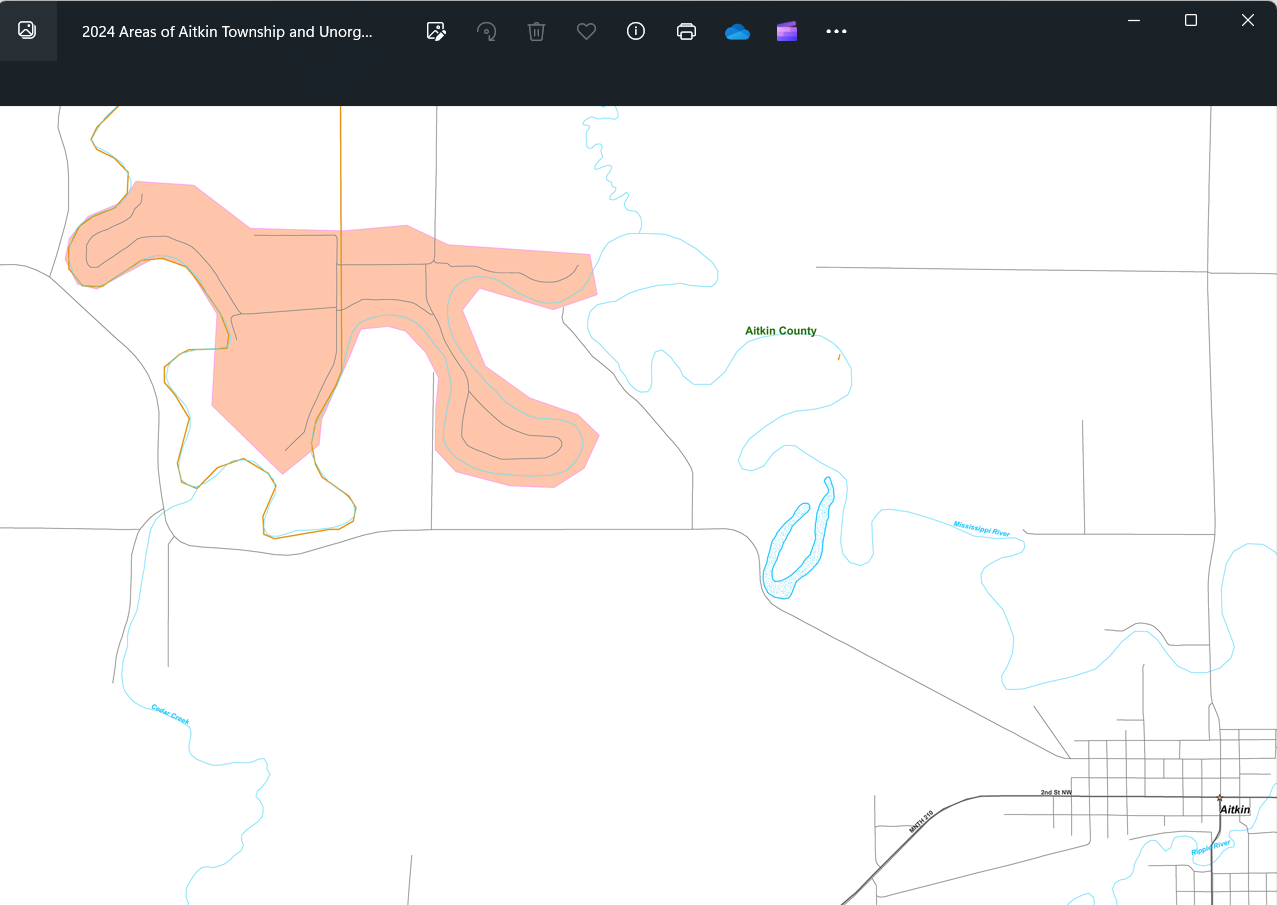Maximize the Photos window
The height and width of the screenshot is (905, 1277).
tap(1190, 20)
